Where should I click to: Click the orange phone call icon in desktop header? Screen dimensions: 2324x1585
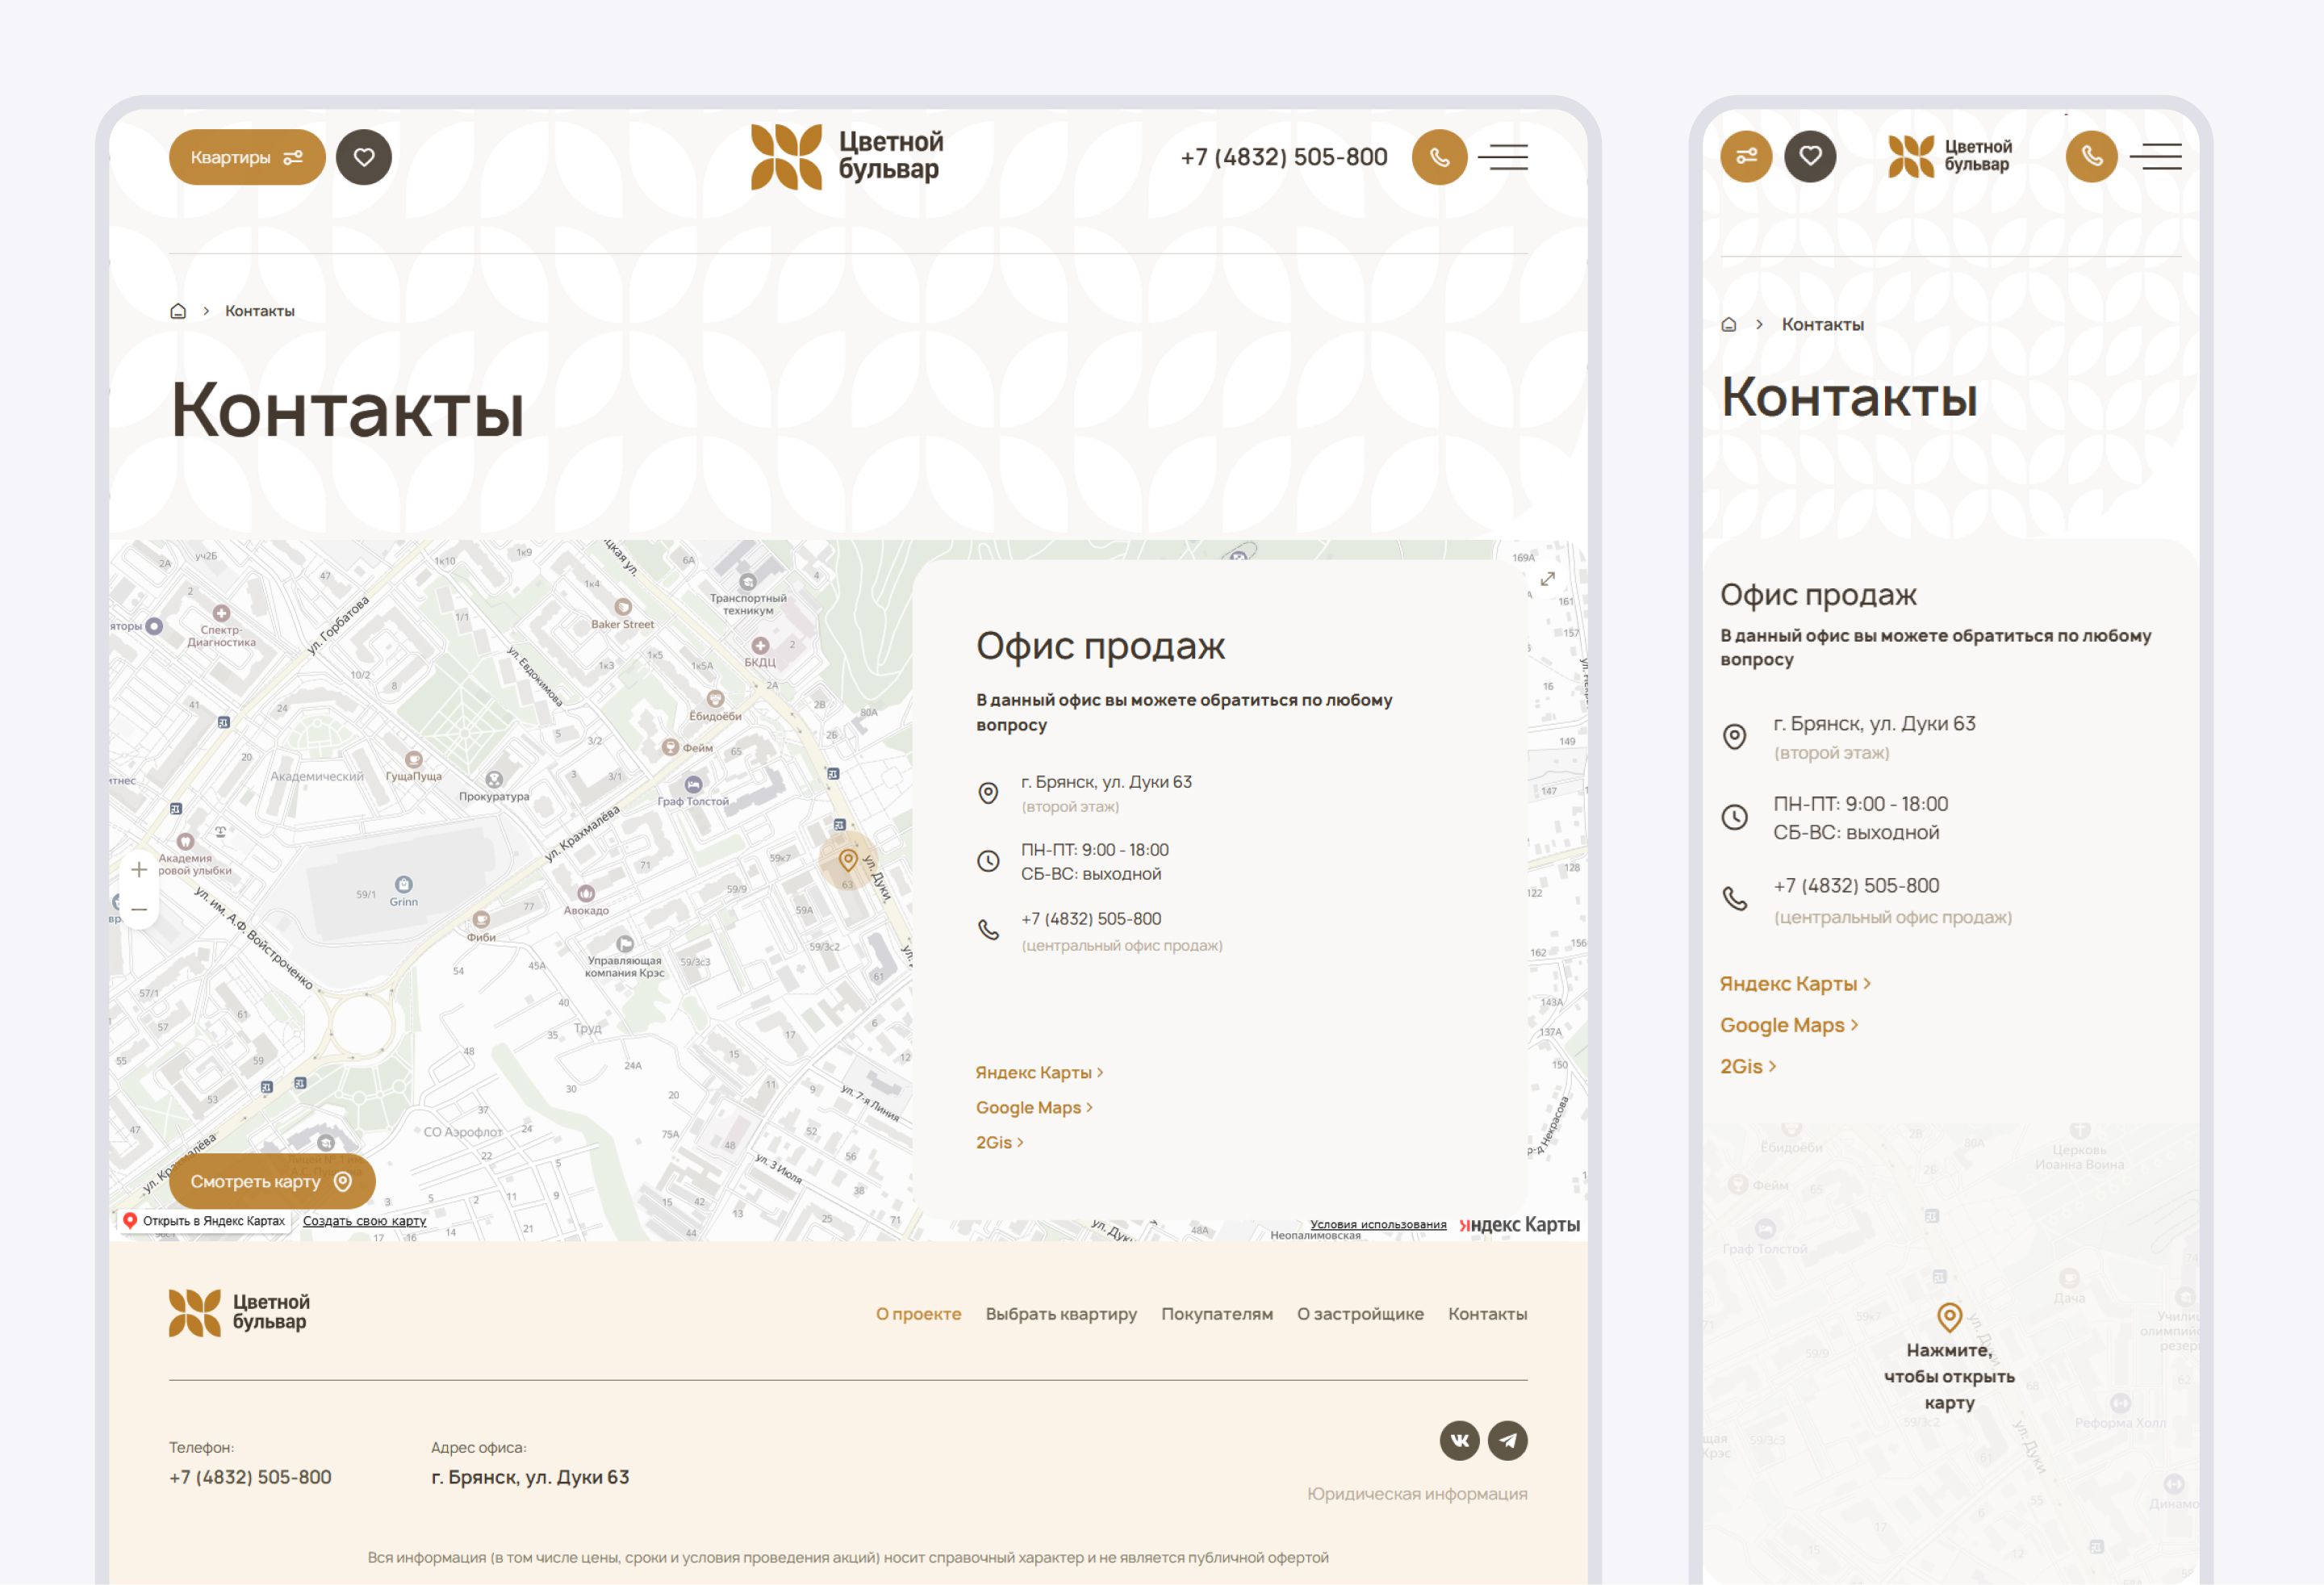(x=1439, y=157)
